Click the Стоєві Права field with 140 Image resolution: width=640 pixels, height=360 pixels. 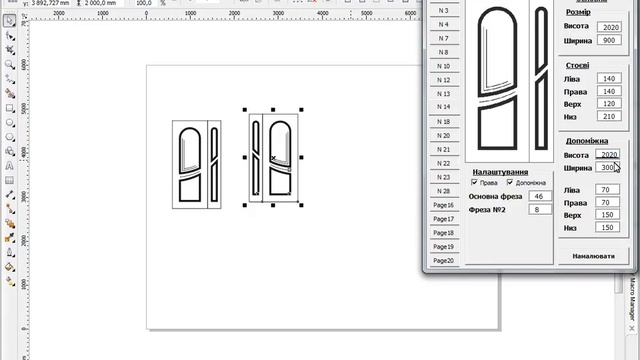click(609, 91)
